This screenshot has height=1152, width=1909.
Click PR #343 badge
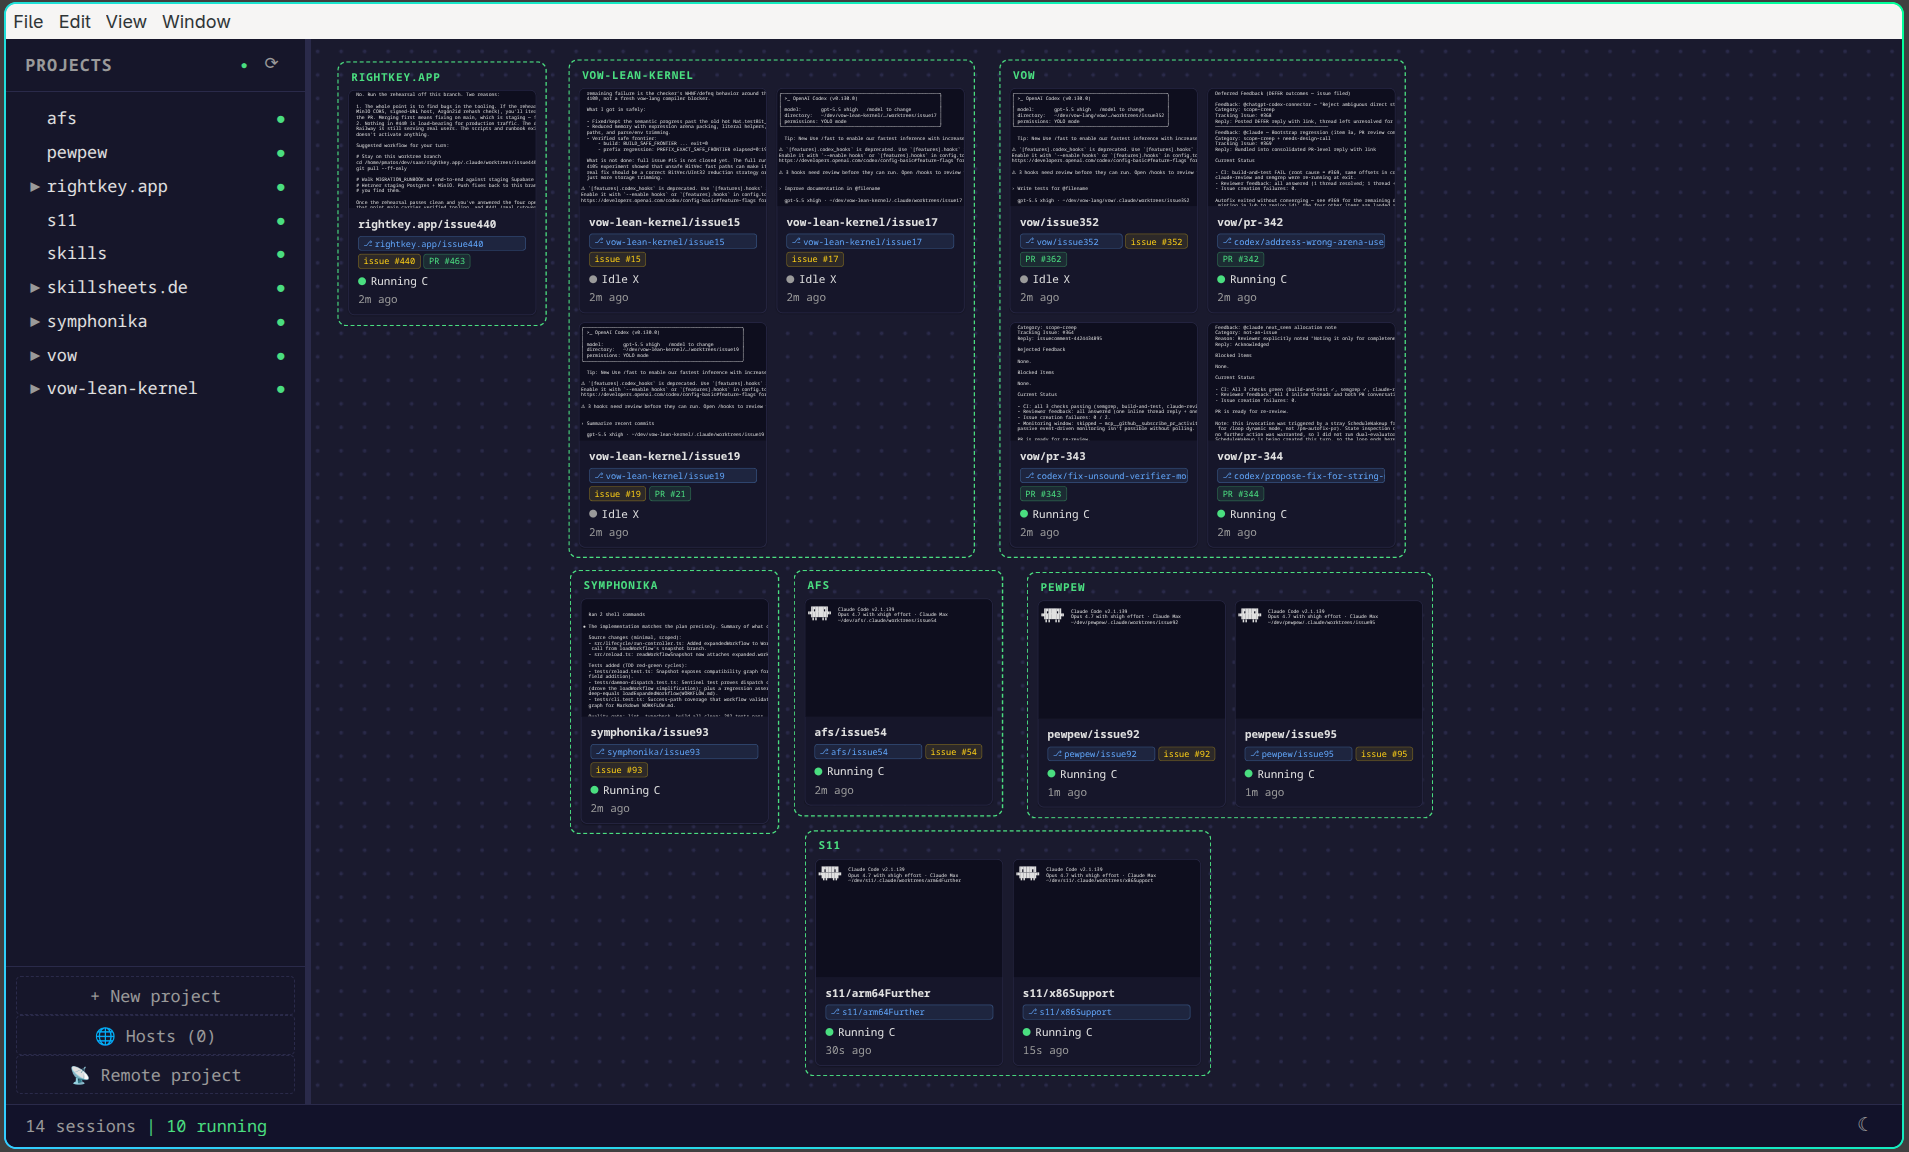click(1043, 494)
